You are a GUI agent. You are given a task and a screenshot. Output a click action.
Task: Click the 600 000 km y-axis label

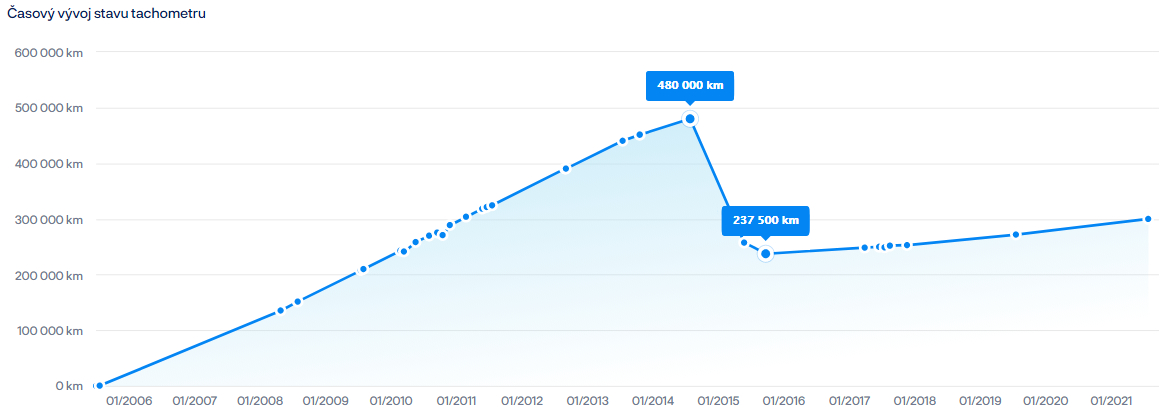point(48,52)
